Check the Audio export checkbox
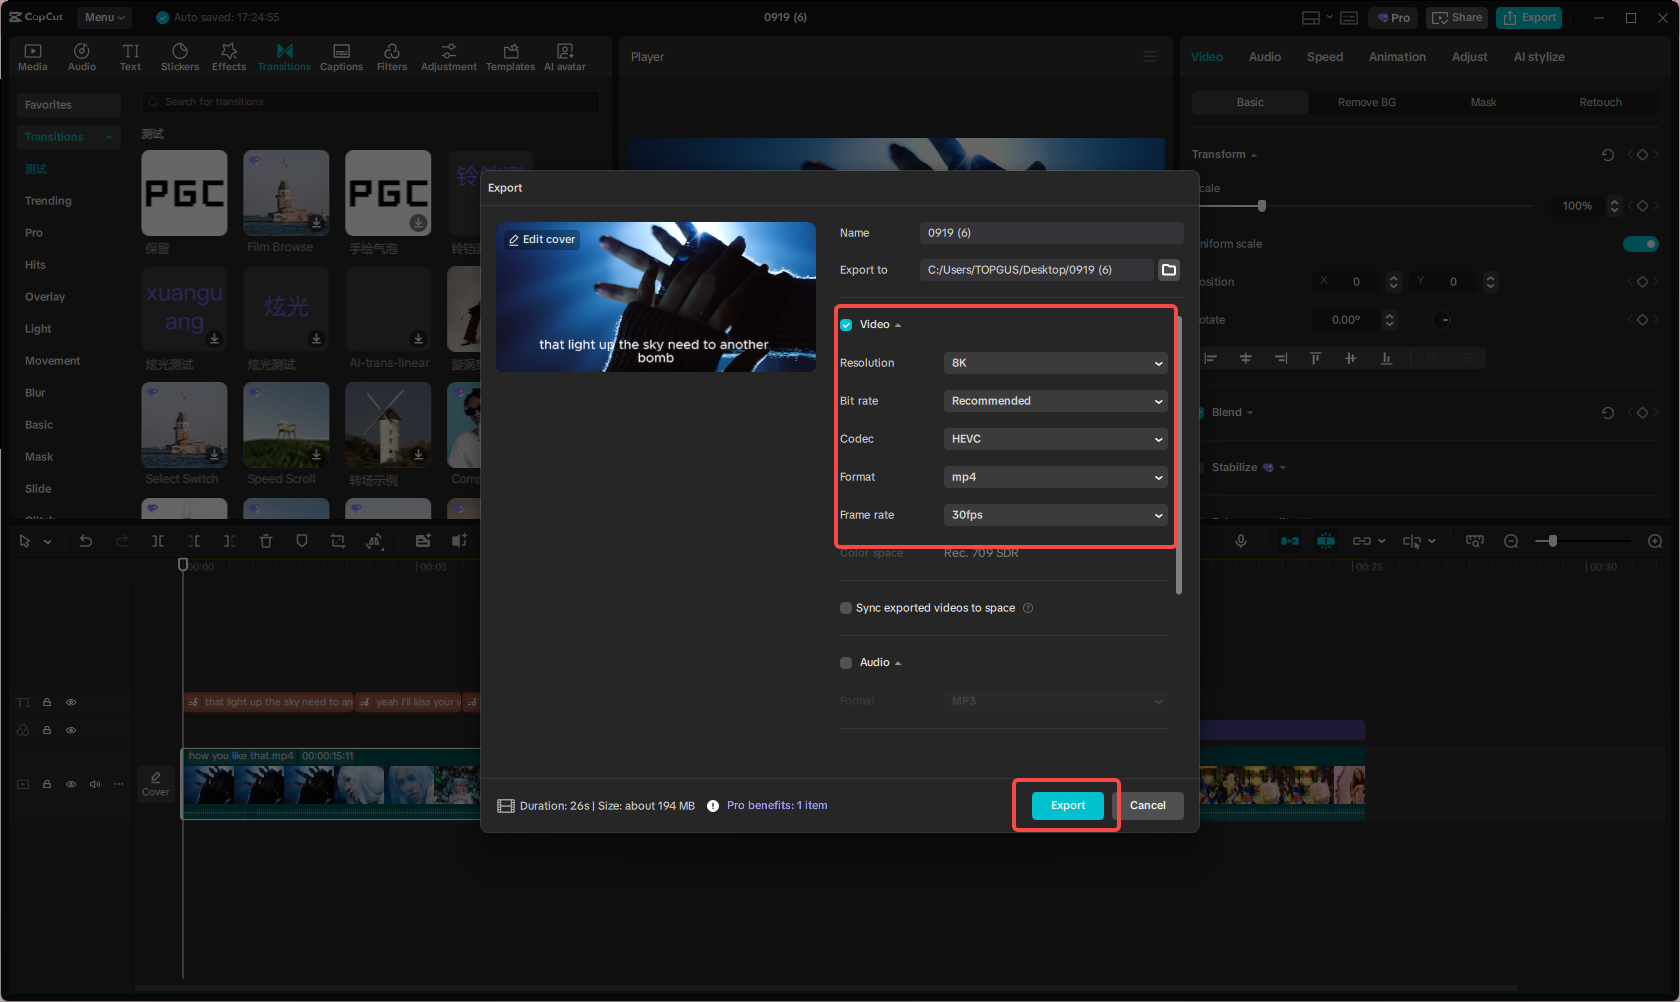The image size is (1680, 1002). click(846, 662)
